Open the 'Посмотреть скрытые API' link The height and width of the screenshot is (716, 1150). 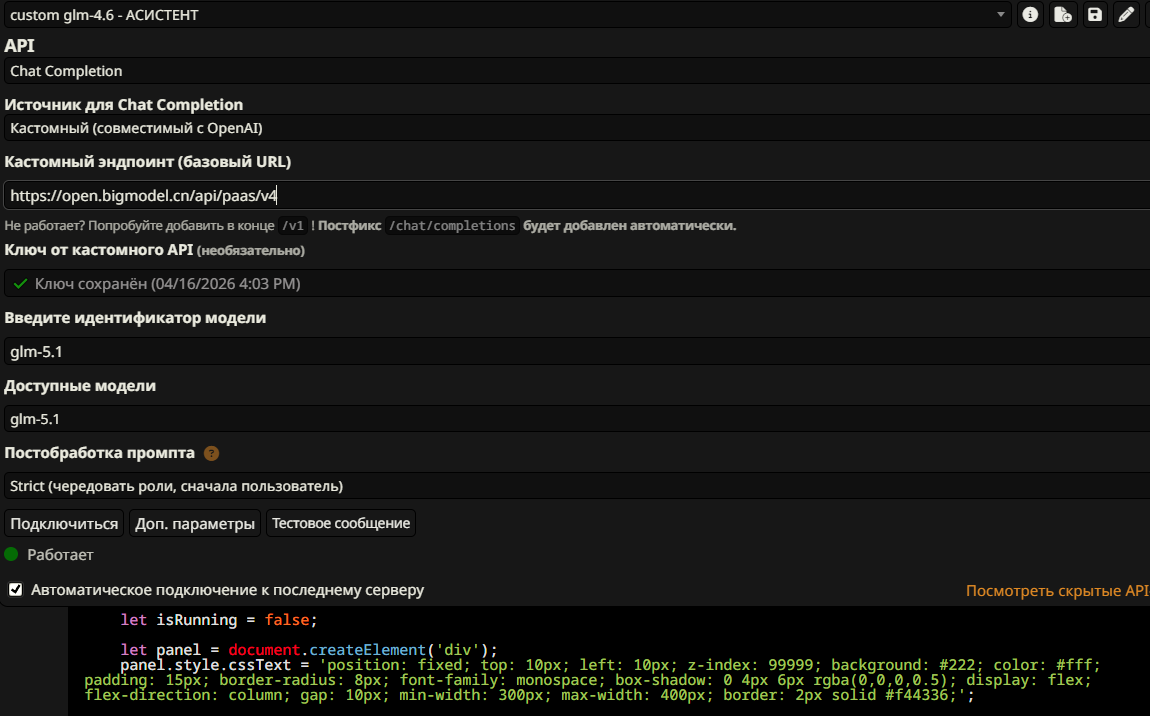tap(1058, 591)
